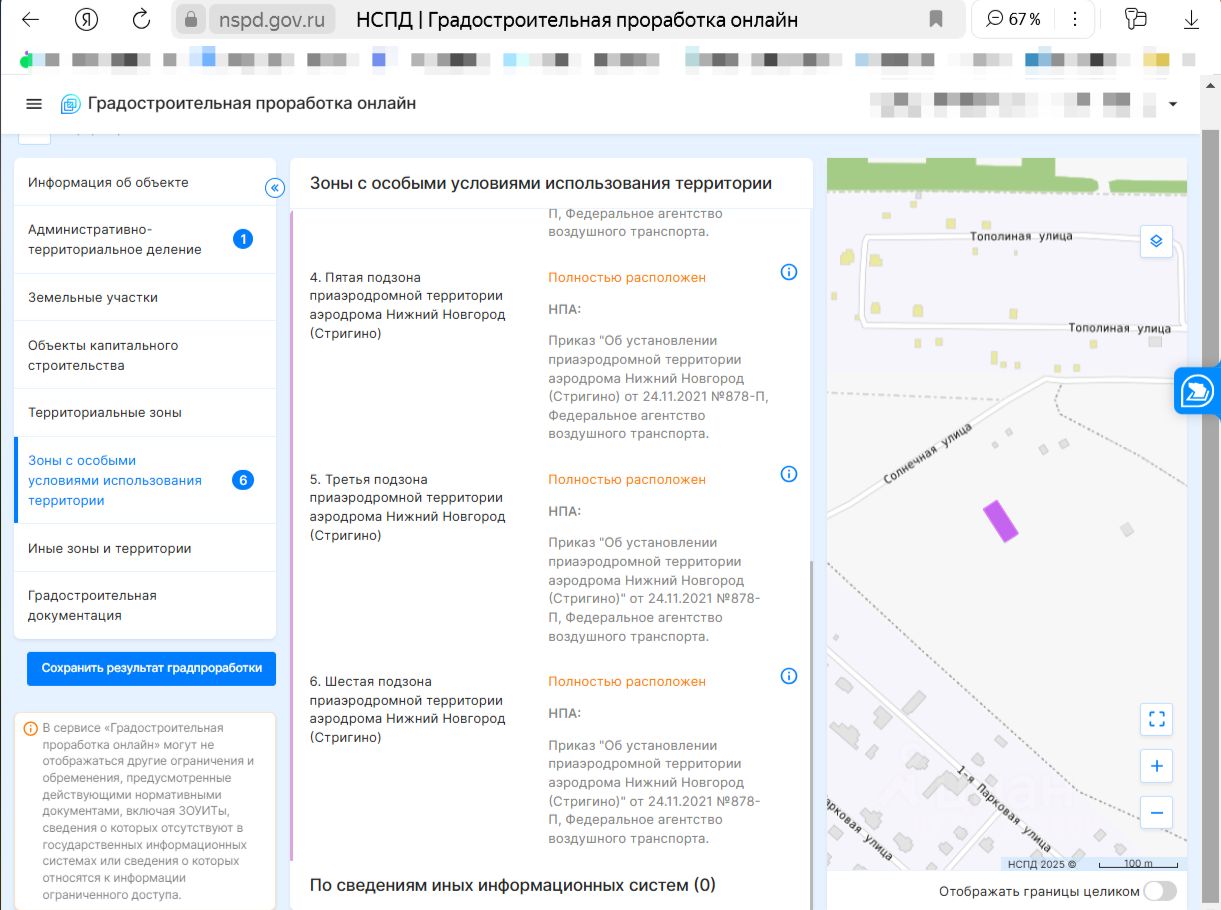Open Информация об объекте section
1221x910 pixels.
point(145,182)
